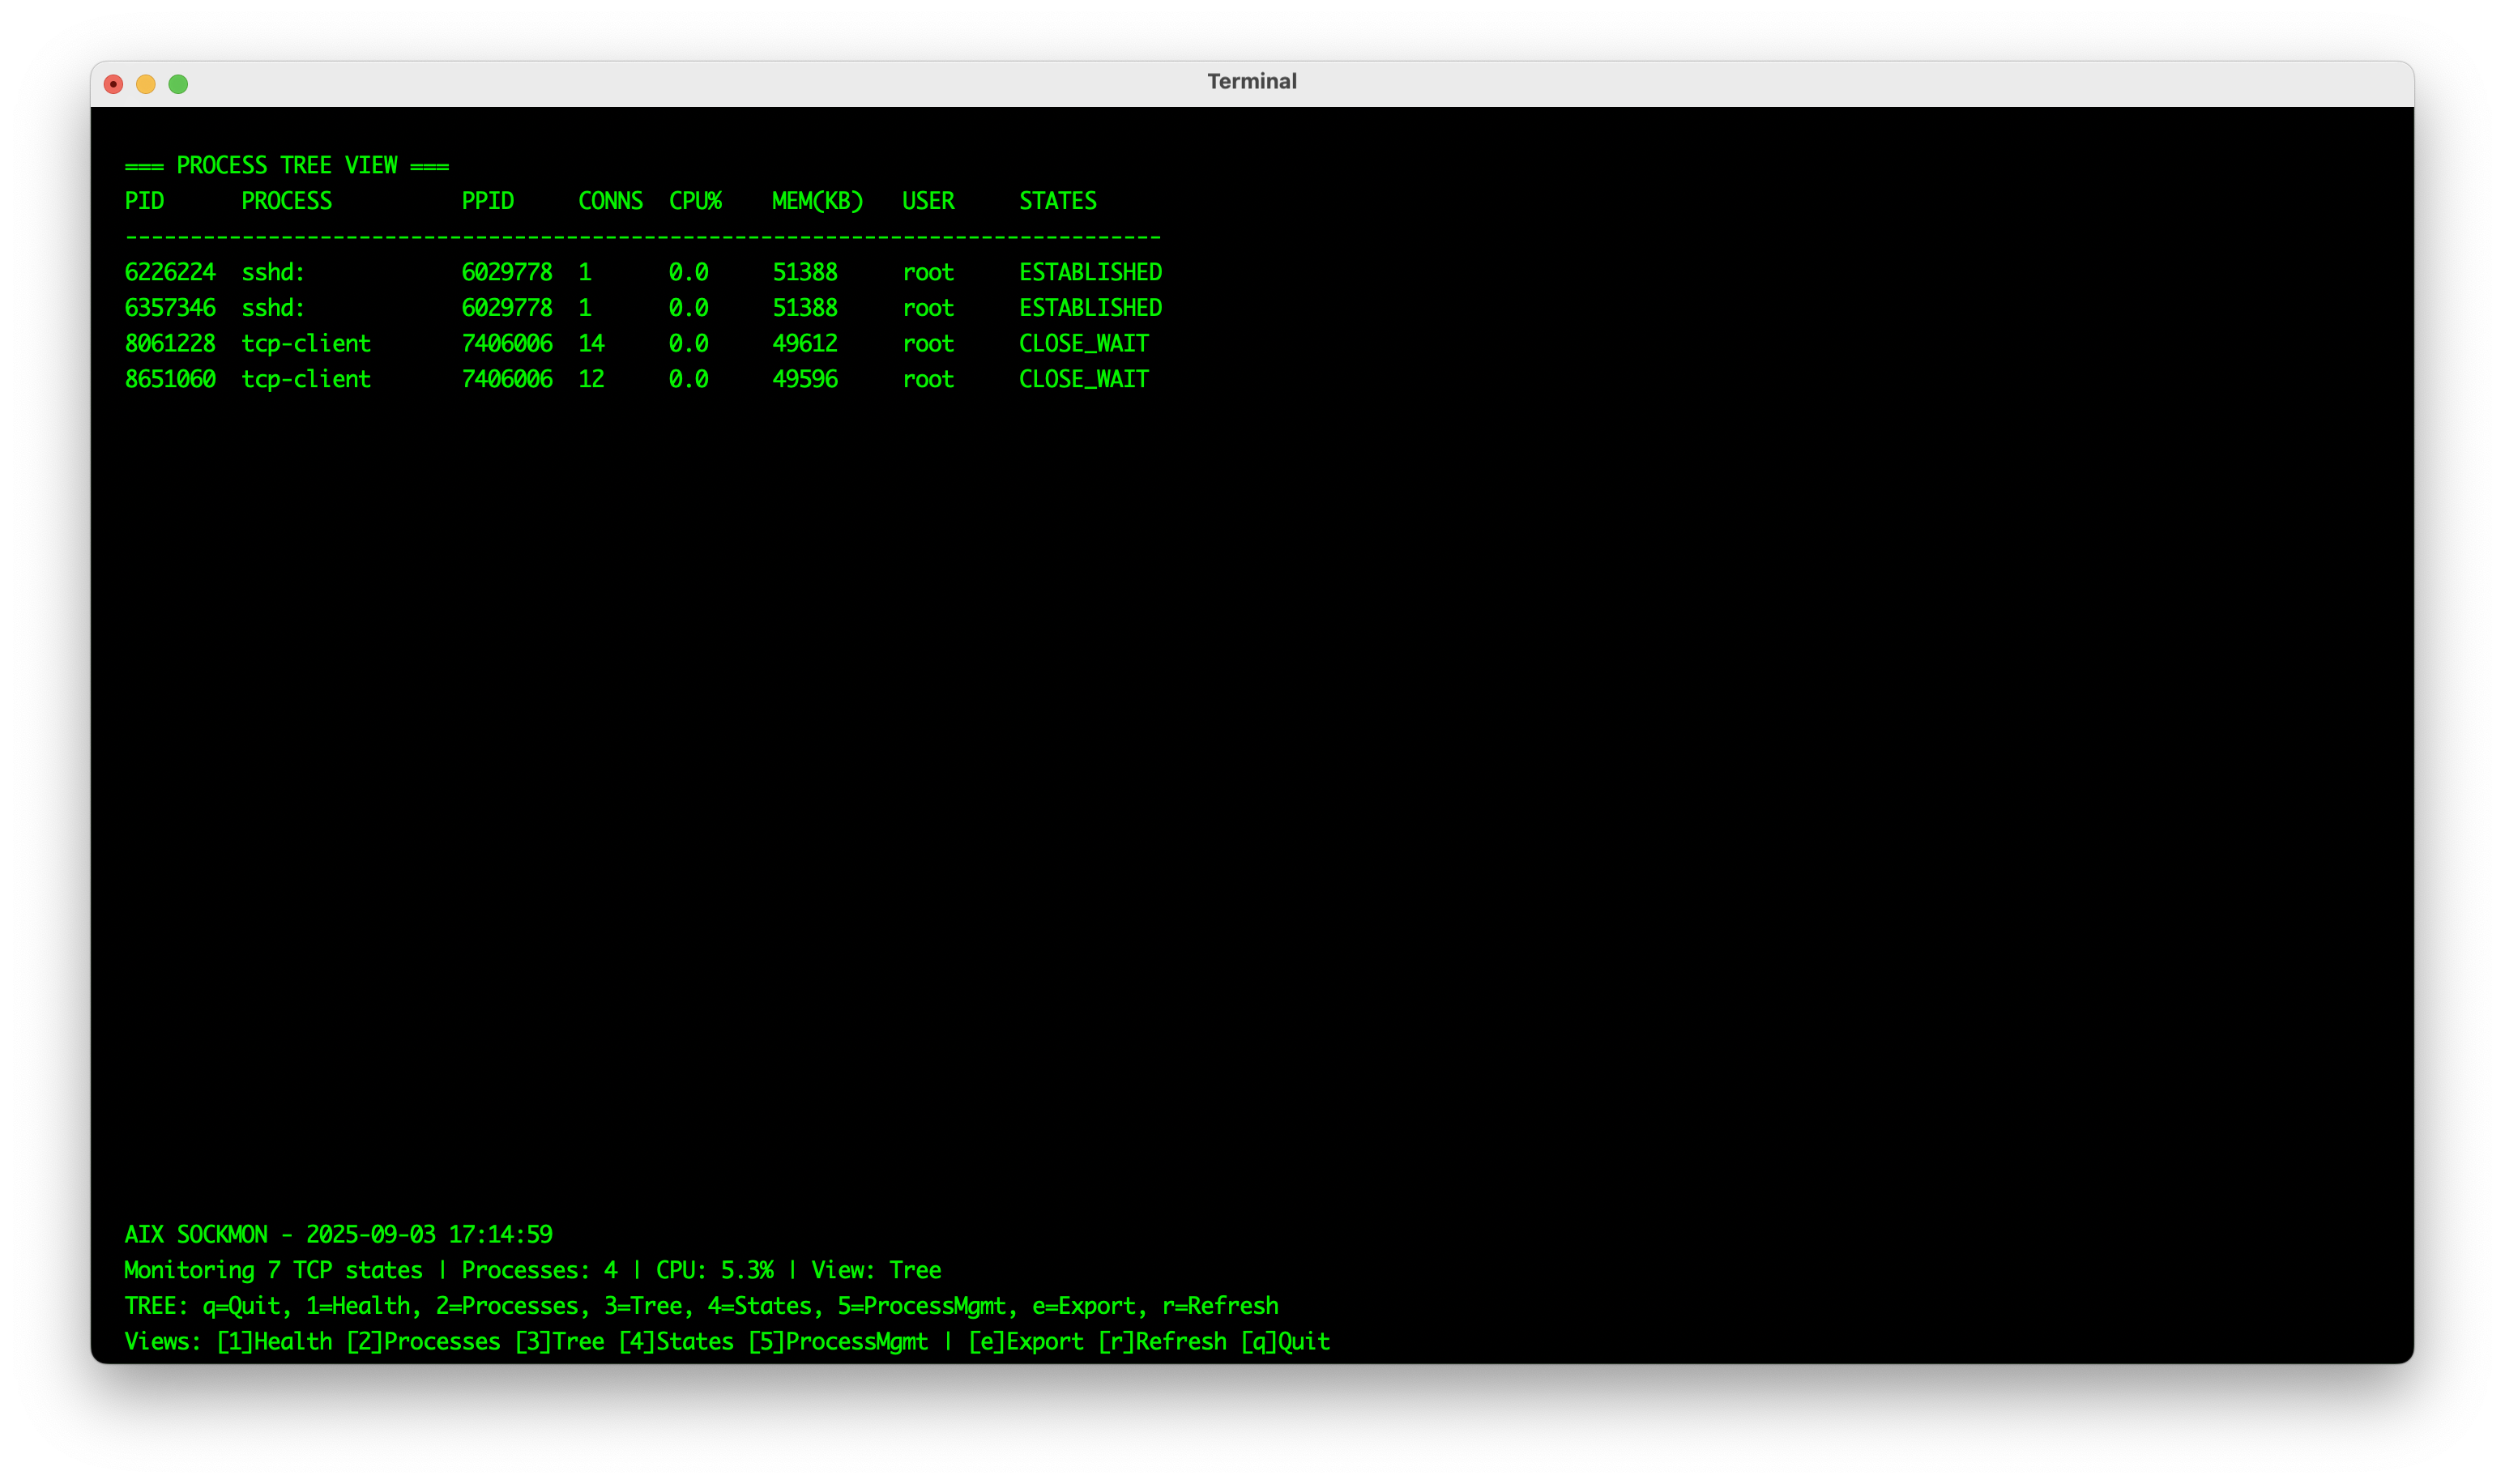The width and height of the screenshot is (2505, 1484).
Task: Select PID 6226224 in the table
Action: [x=170, y=272]
